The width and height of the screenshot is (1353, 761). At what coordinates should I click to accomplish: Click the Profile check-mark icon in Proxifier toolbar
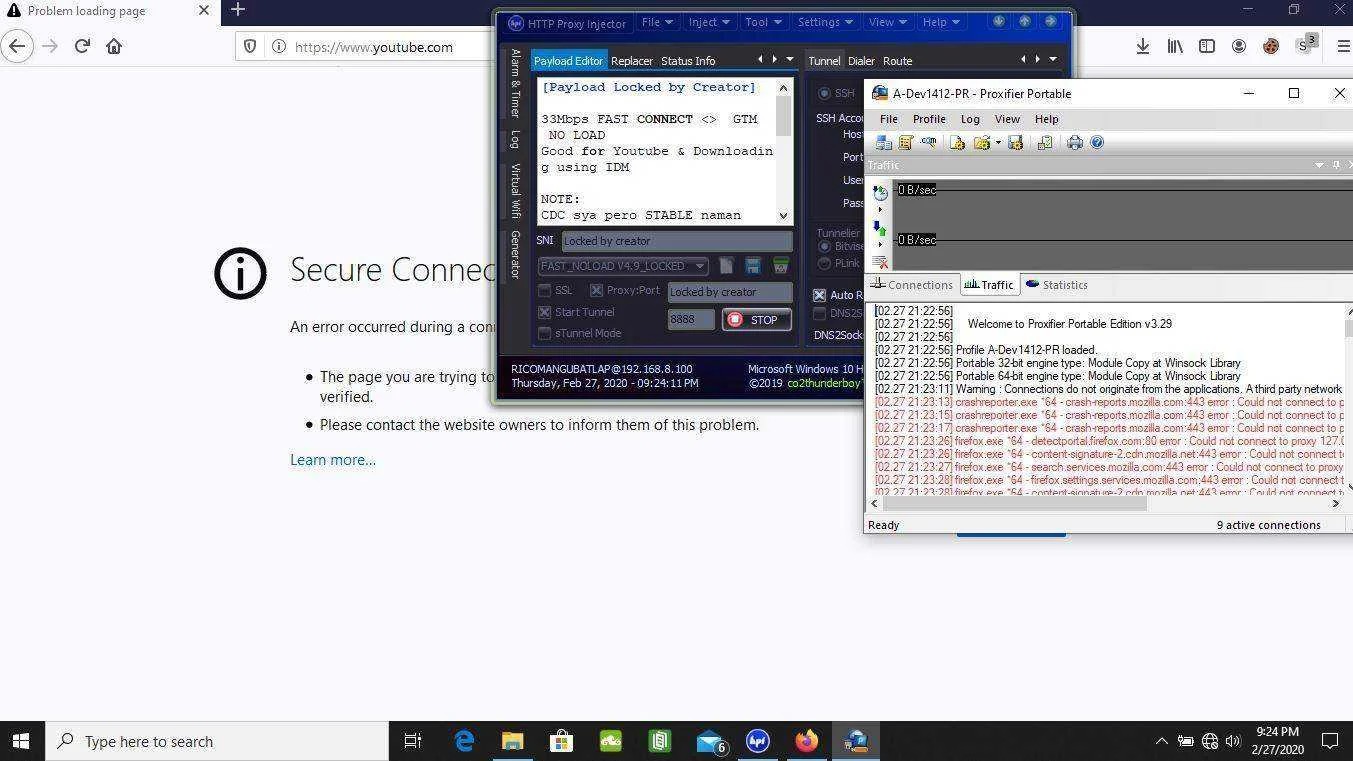coord(1045,142)
